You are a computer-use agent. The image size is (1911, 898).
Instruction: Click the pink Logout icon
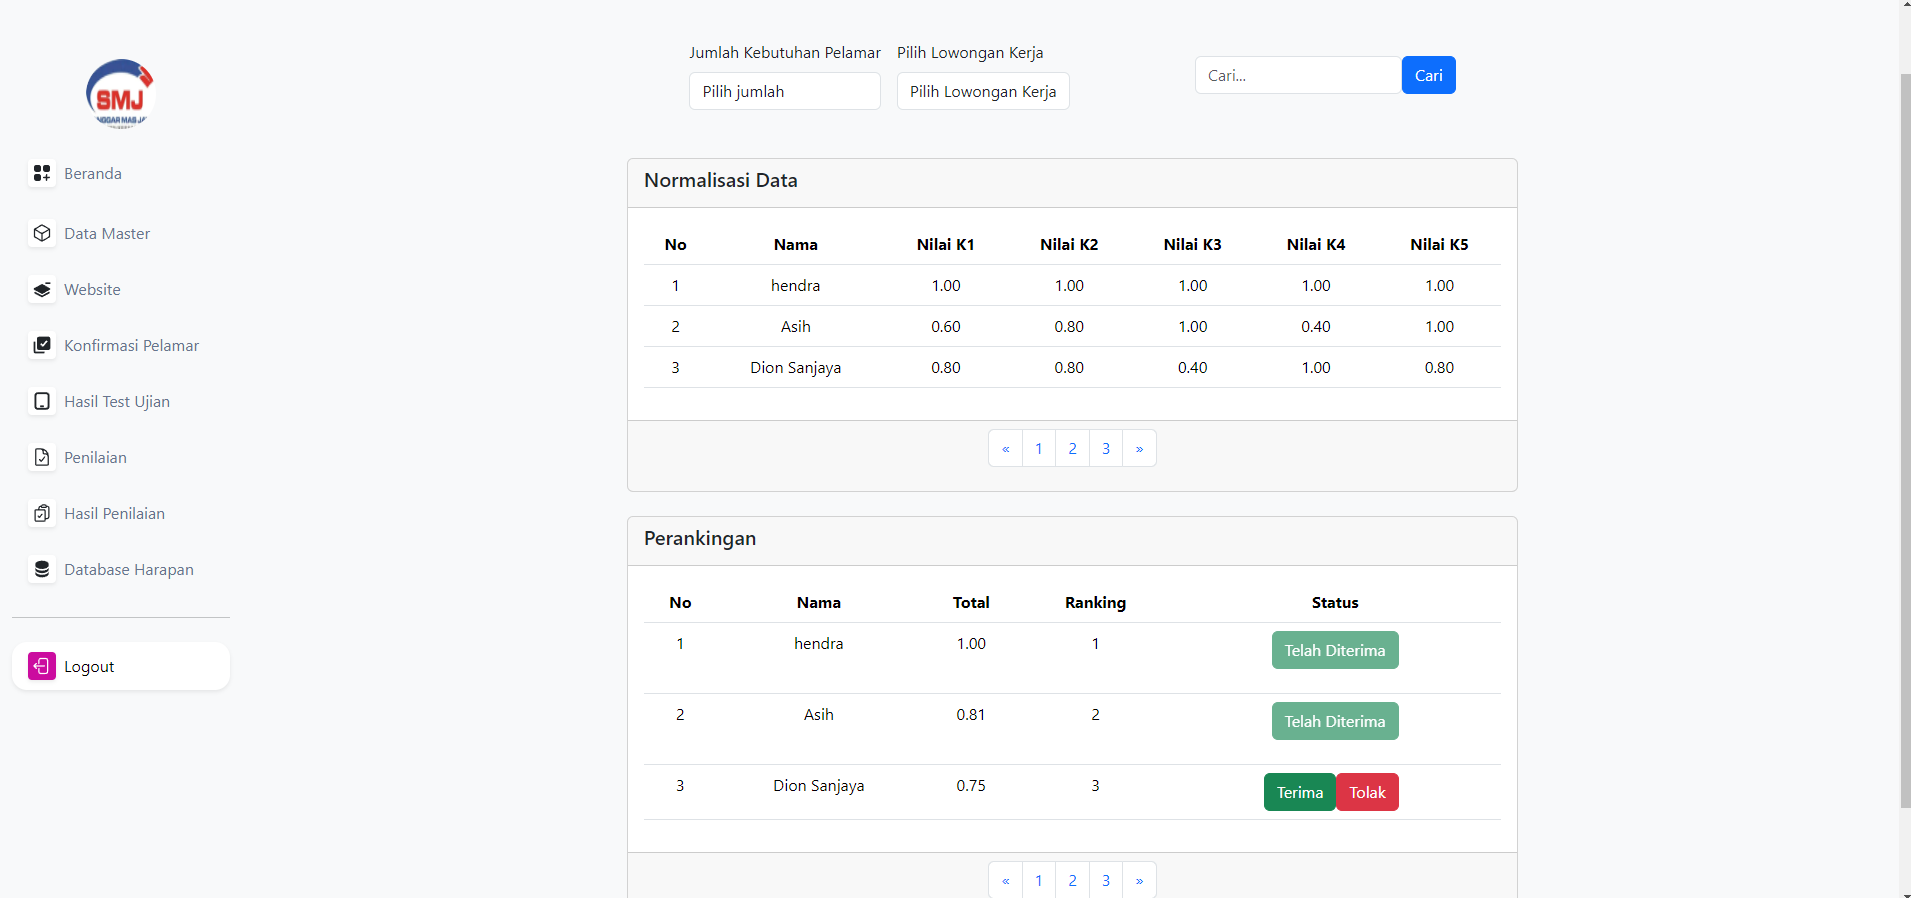[x=42, y=666]
